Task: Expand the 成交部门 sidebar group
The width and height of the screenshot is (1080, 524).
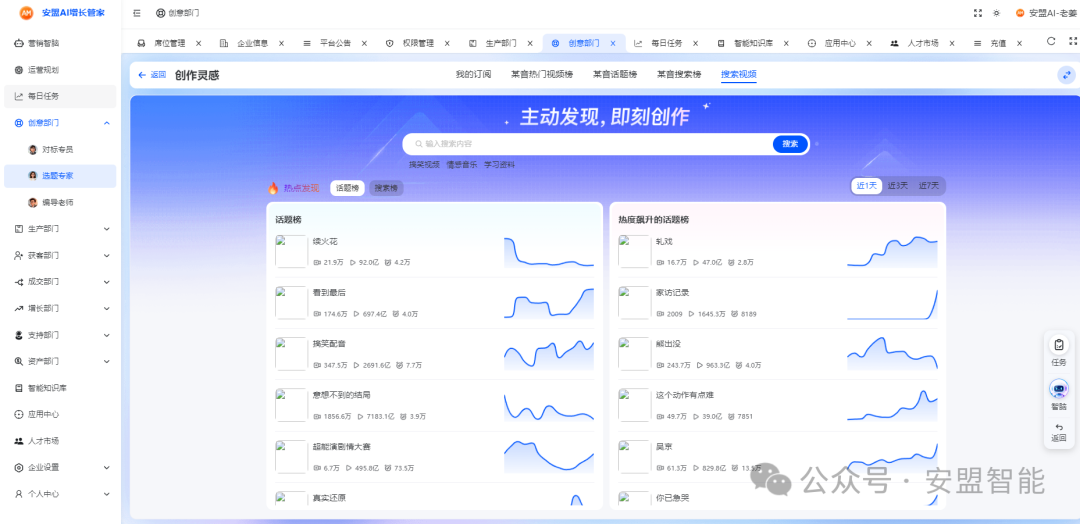Action: (x=107, y=282)
